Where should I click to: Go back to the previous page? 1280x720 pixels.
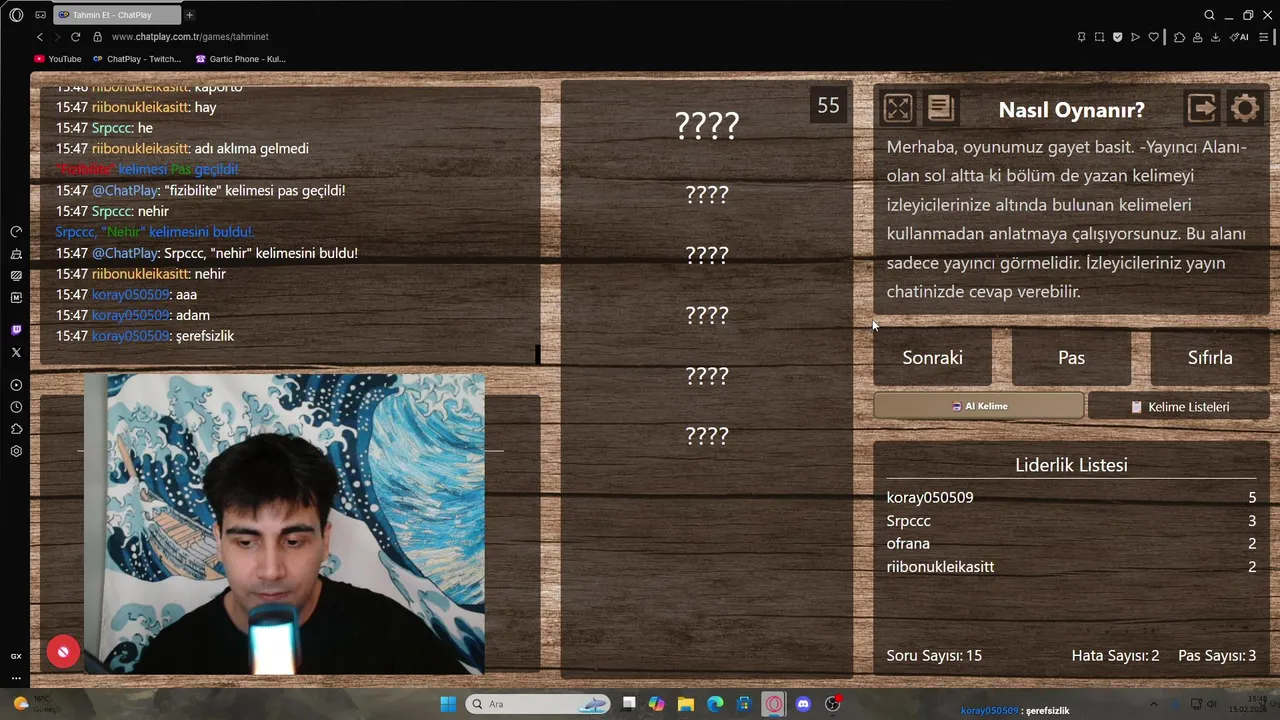click(x=40, y=37)
